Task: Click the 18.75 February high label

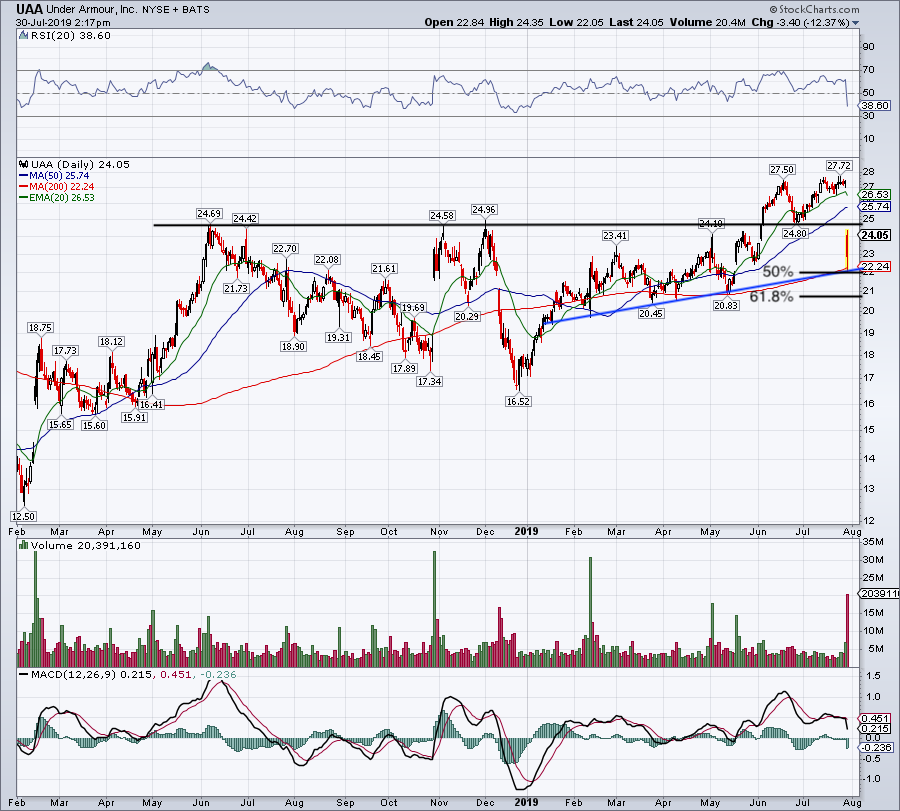Action: click(40, 328)
